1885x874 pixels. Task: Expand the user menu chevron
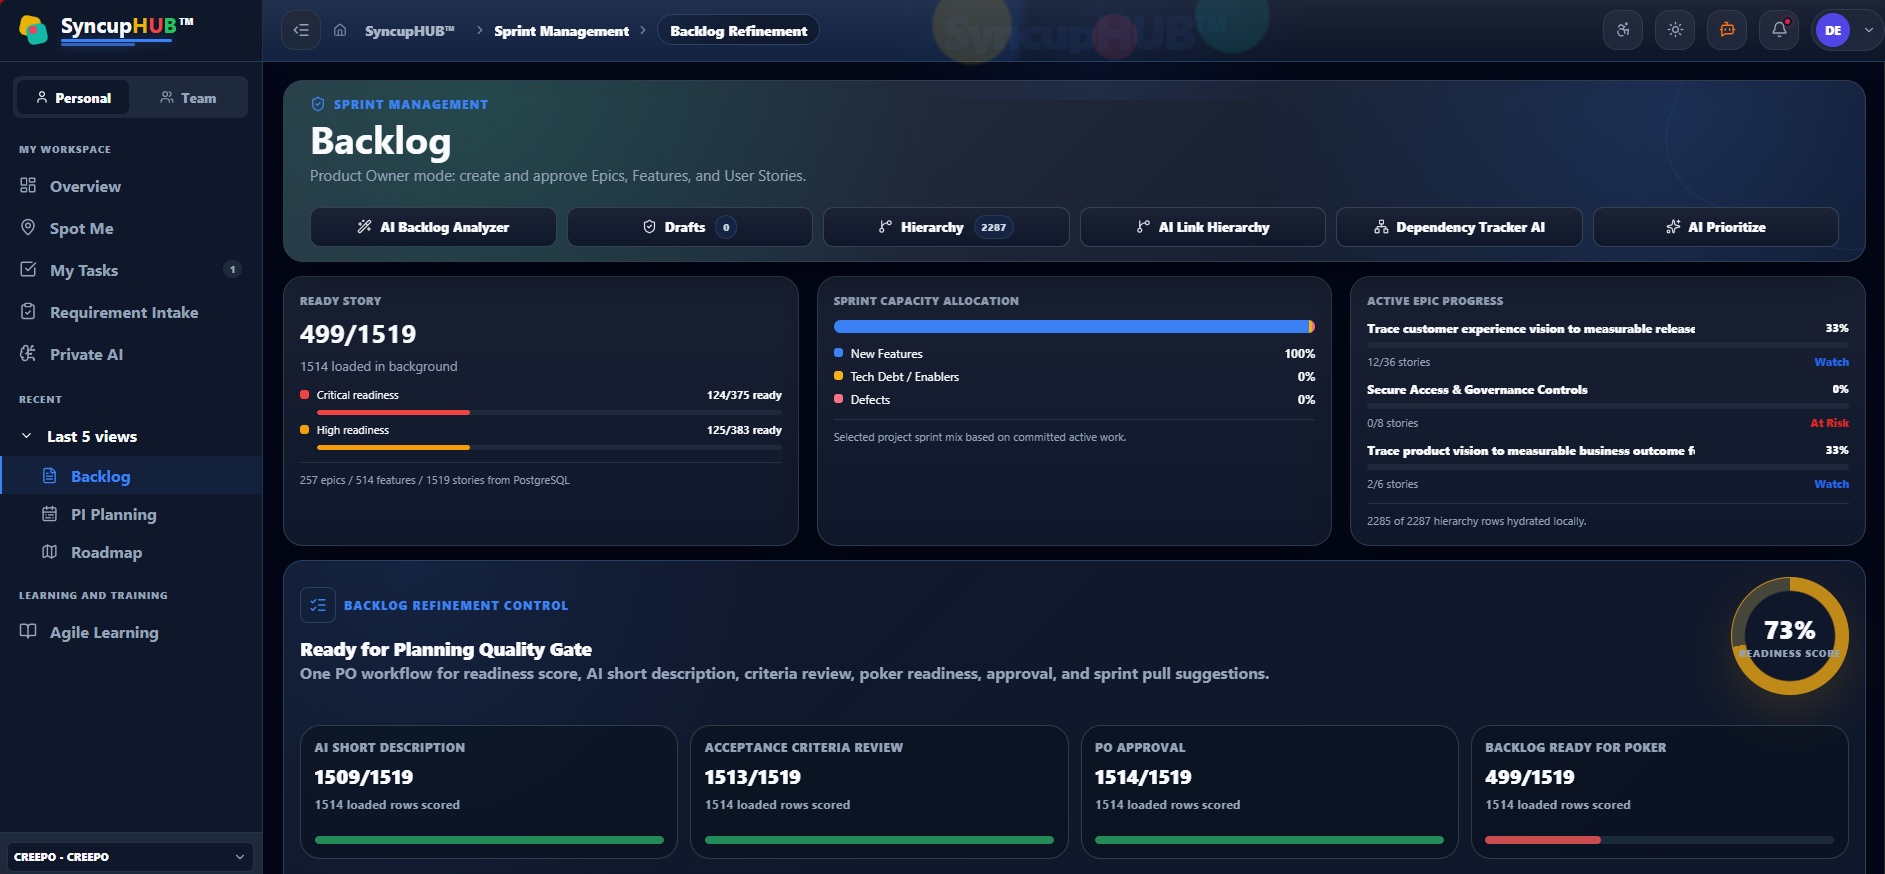1868,30
